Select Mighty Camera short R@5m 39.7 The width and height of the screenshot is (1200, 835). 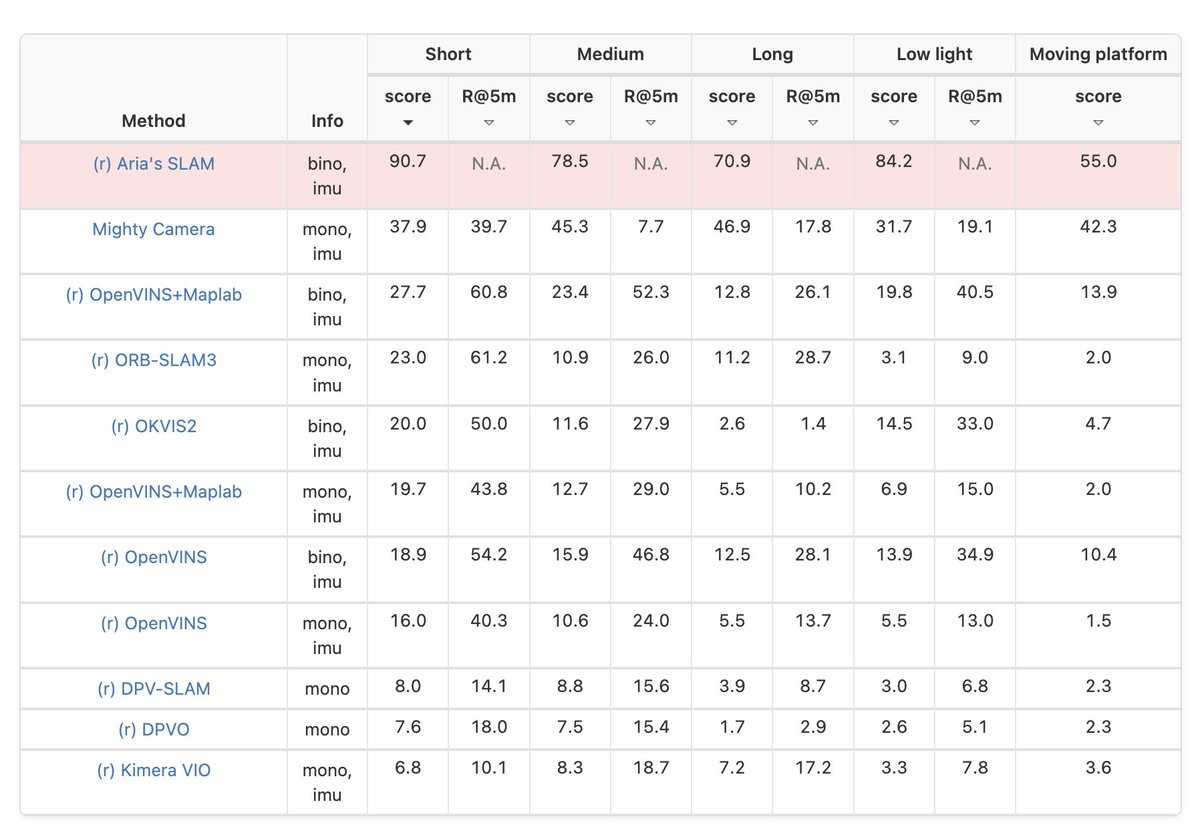coord(489,227)
